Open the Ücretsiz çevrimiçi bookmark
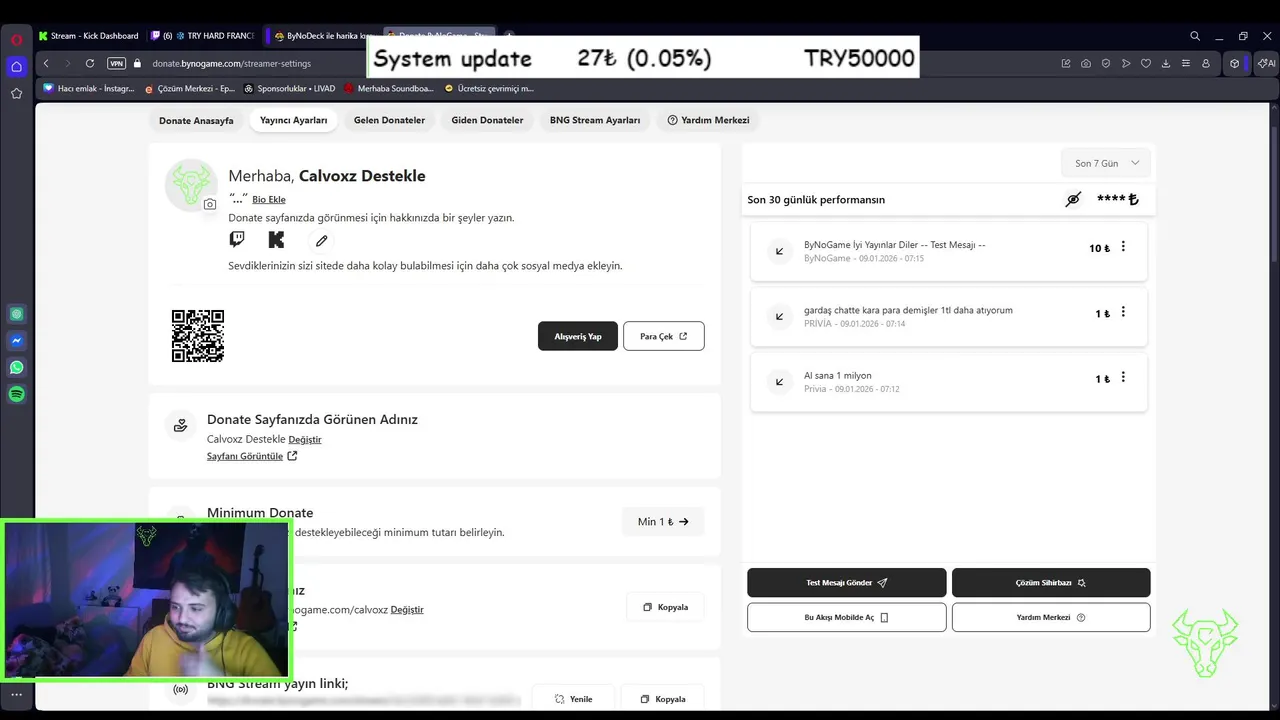1280x720 pixels. (x=490, y=88)
